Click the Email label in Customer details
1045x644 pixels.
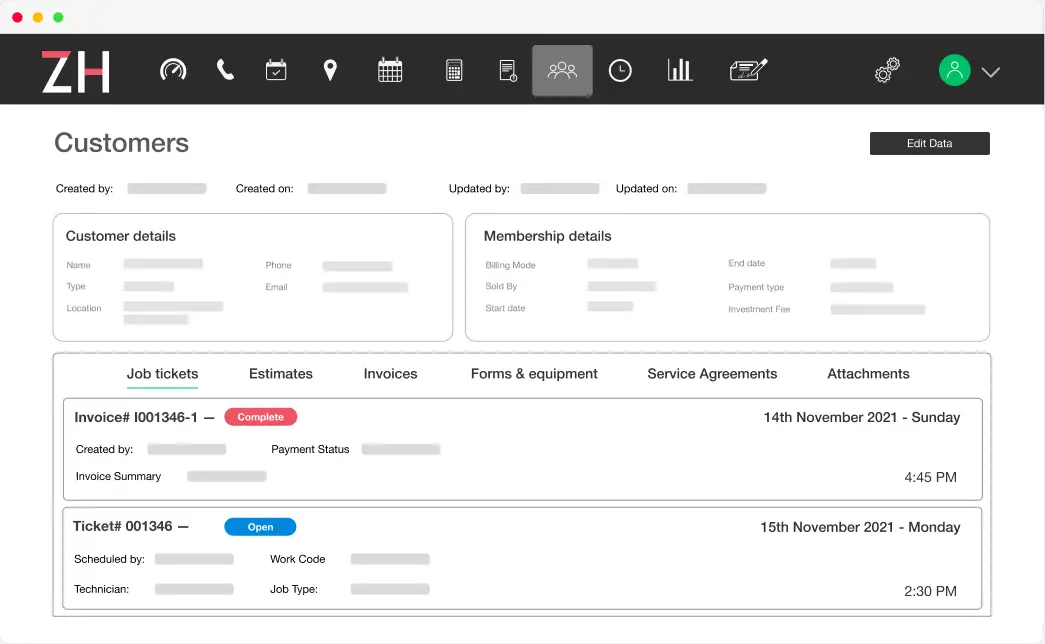point(277,287)
